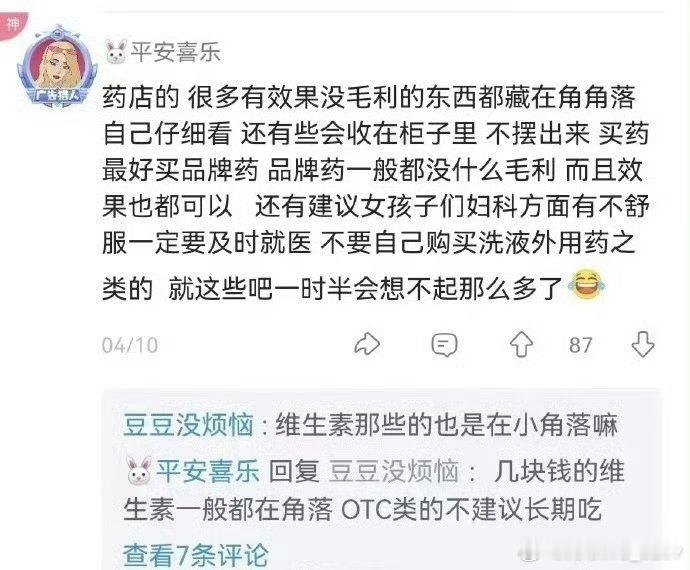Screen dimensions: 690x570
Task: Click the red 神 corner badge
Action: point(12,25)
